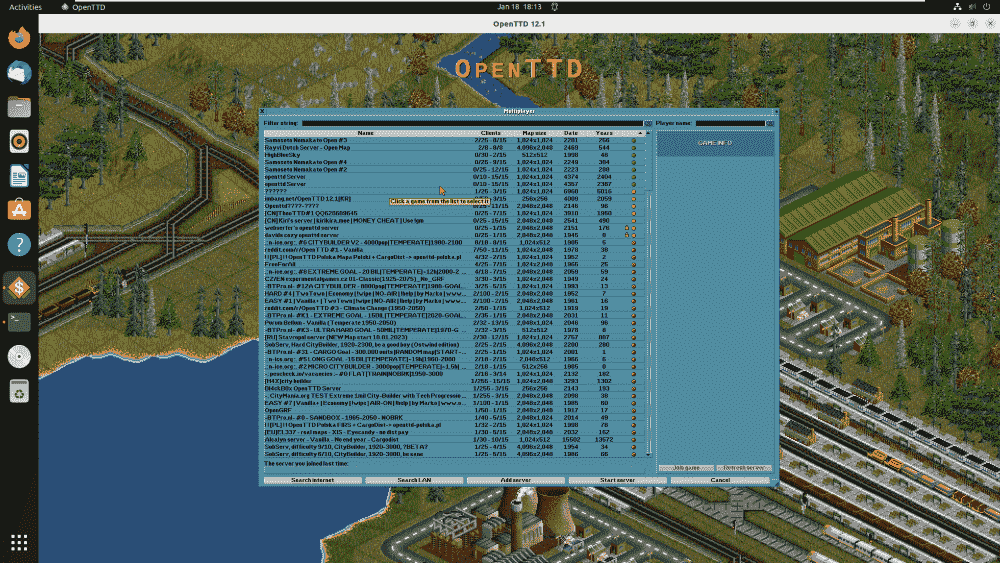Select '-BTPro.nl- #0 - SANDBOX' server row
The height and width of the screenshot is (563, 1000).
[x=454, y=418]
